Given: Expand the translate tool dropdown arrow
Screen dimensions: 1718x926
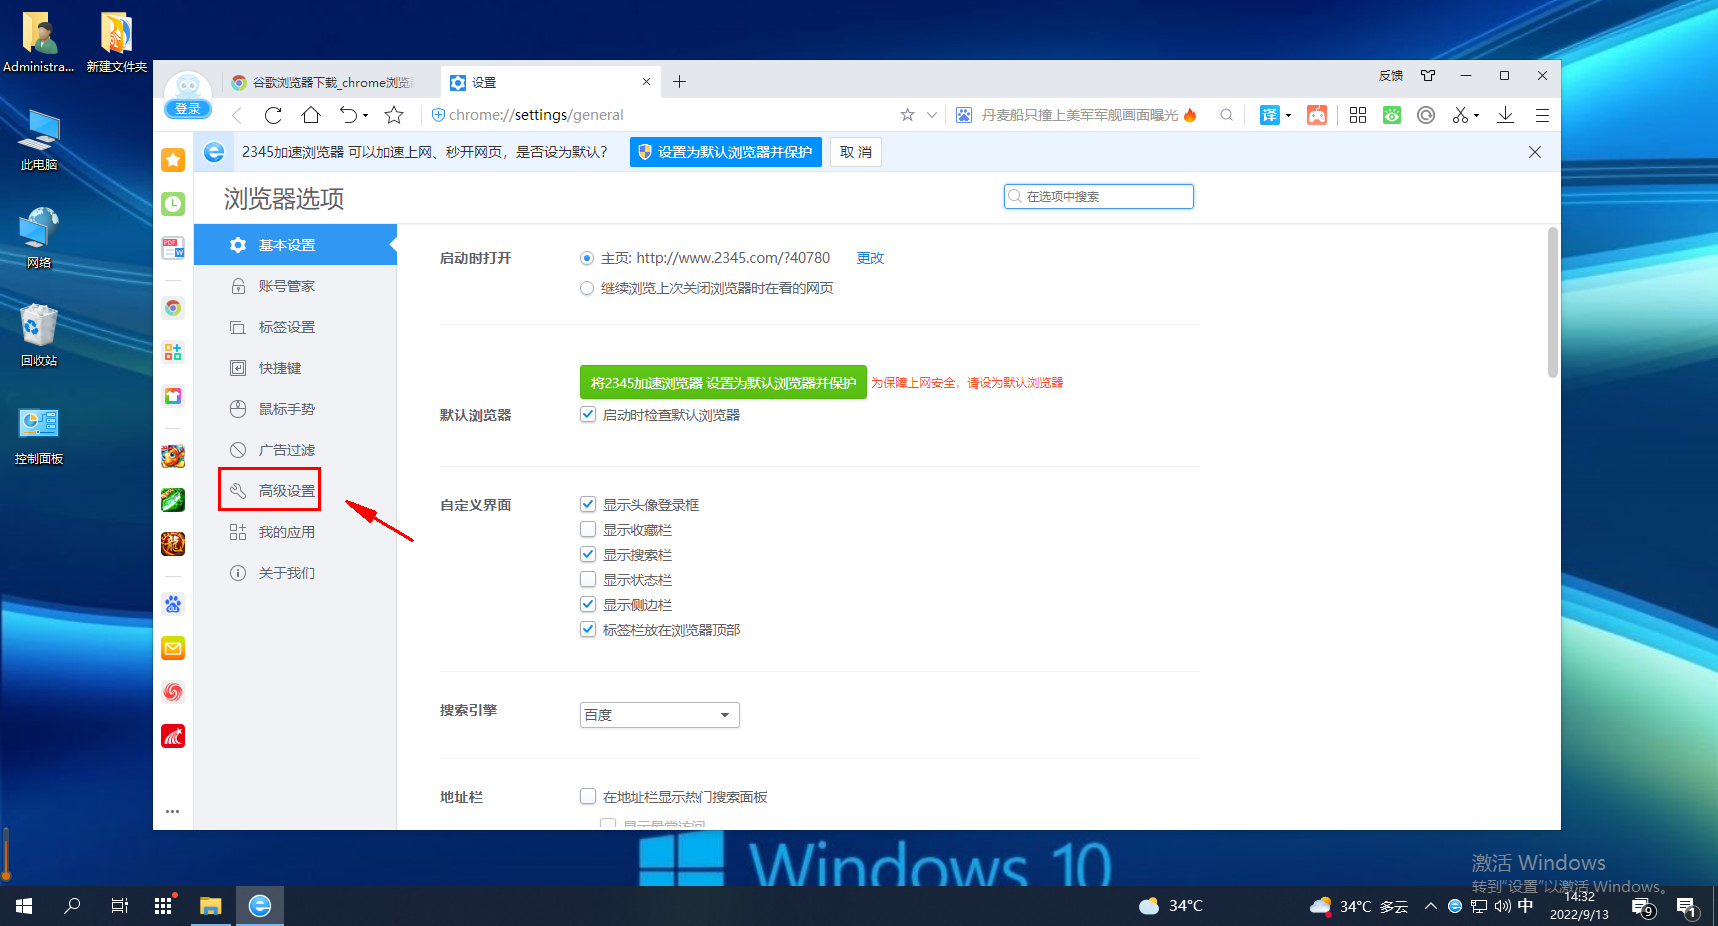Looking at the screenshot, I should click(1288, 115).
